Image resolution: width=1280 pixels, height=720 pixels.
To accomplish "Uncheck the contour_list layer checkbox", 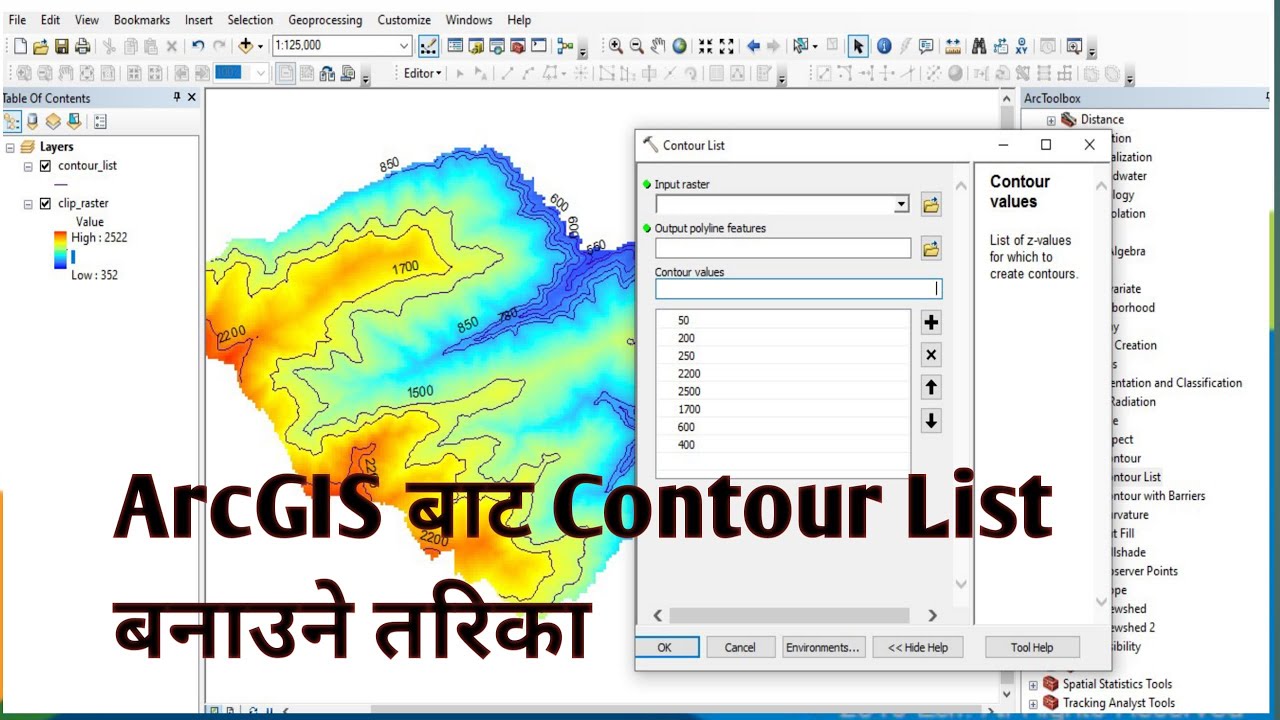I will (x=45, y=166).
